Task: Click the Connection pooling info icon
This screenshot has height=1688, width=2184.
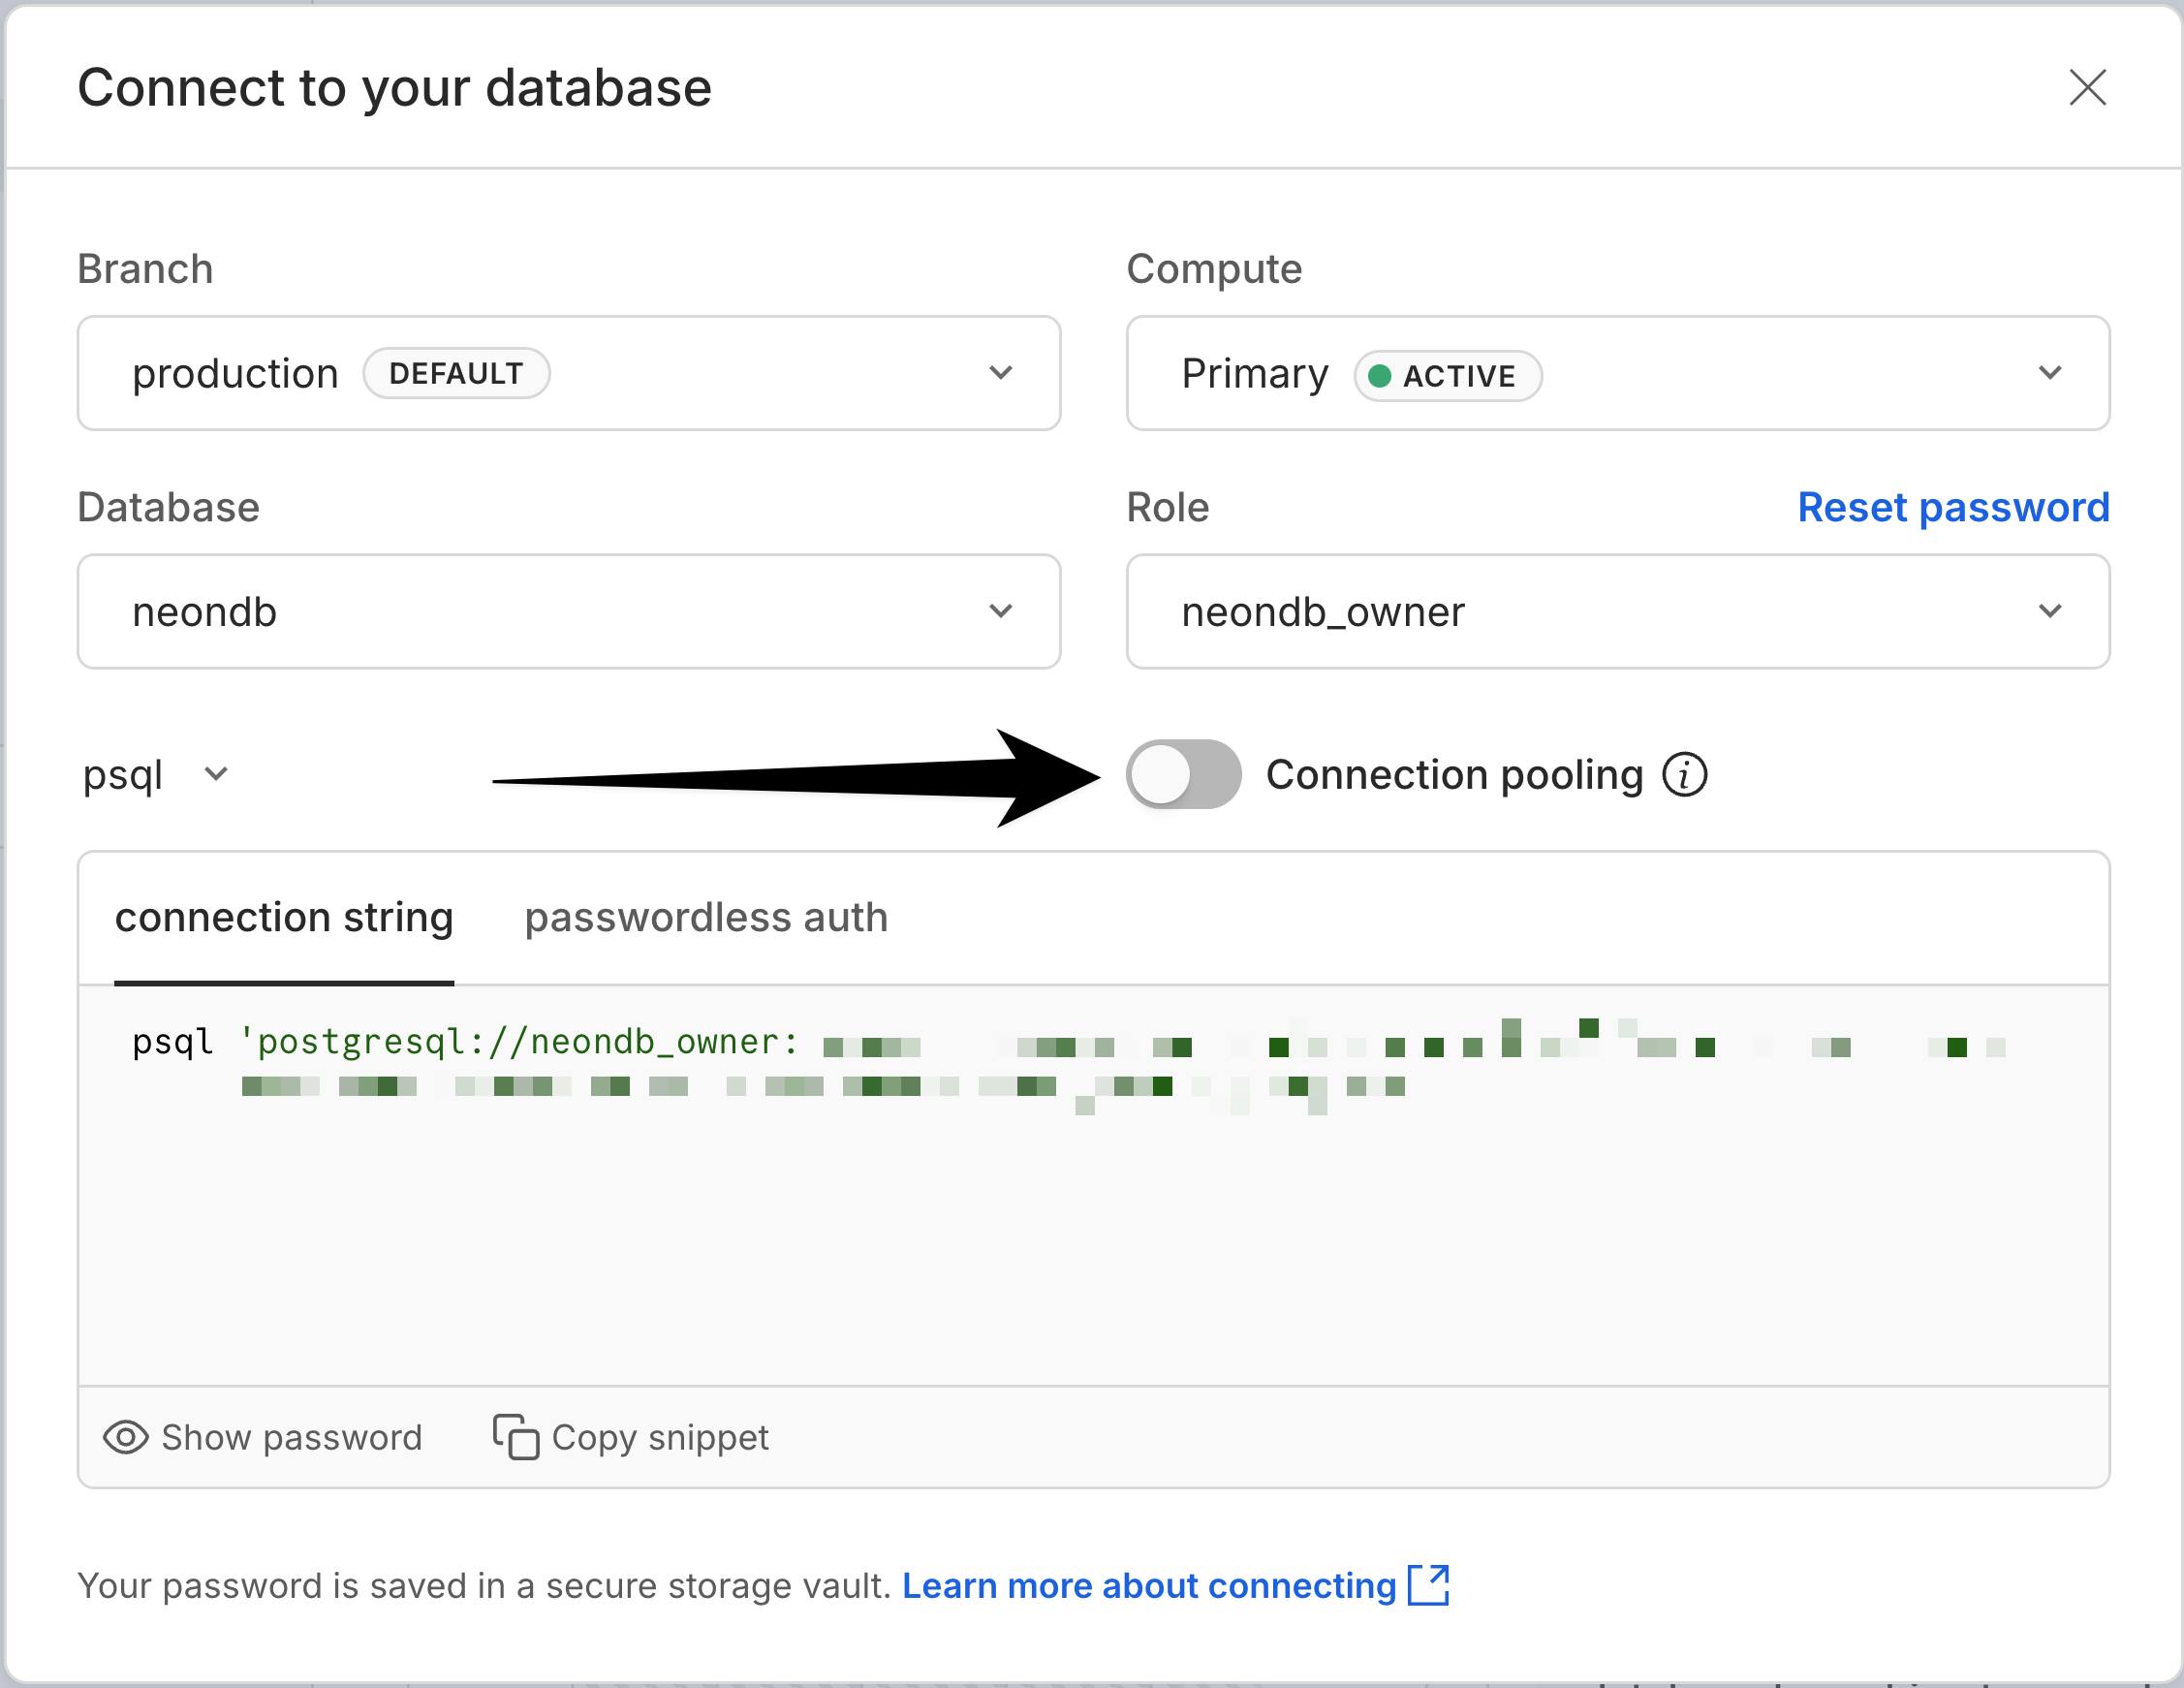Action: 1685,774
